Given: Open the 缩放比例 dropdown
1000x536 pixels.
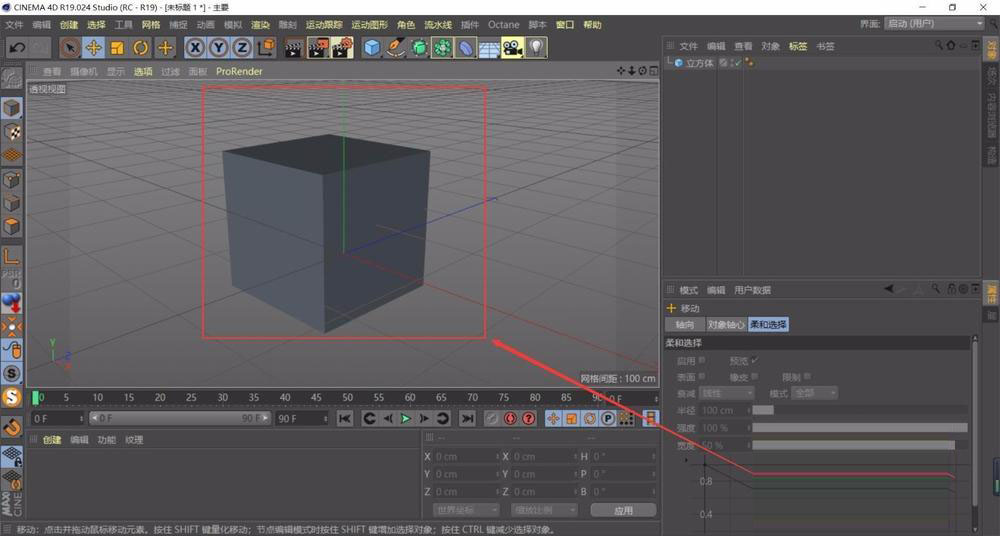Looking at the screenshot, I should (544, 510).
